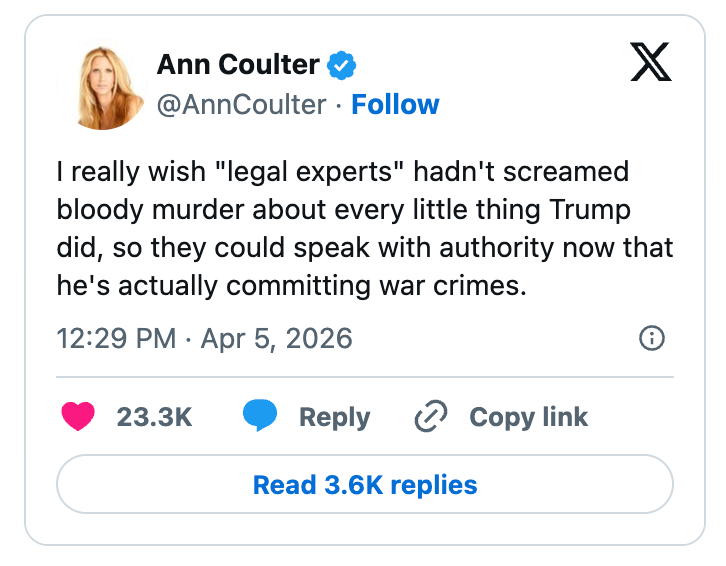The image size is (726, 566).
Task: Open the 12:29 PM timestamp link
Action: pos(116,338)
